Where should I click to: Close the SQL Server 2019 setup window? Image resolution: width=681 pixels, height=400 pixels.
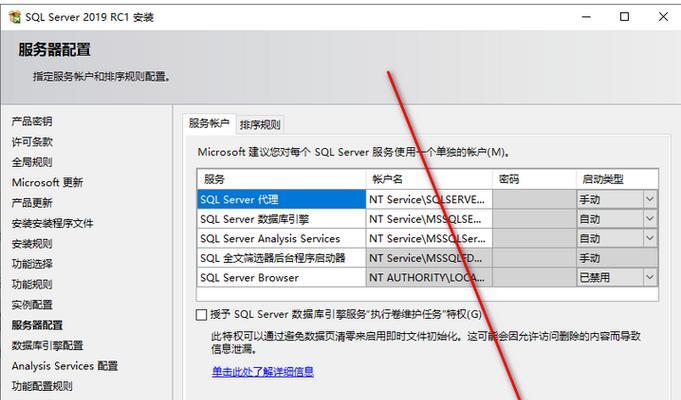[663, 17]
